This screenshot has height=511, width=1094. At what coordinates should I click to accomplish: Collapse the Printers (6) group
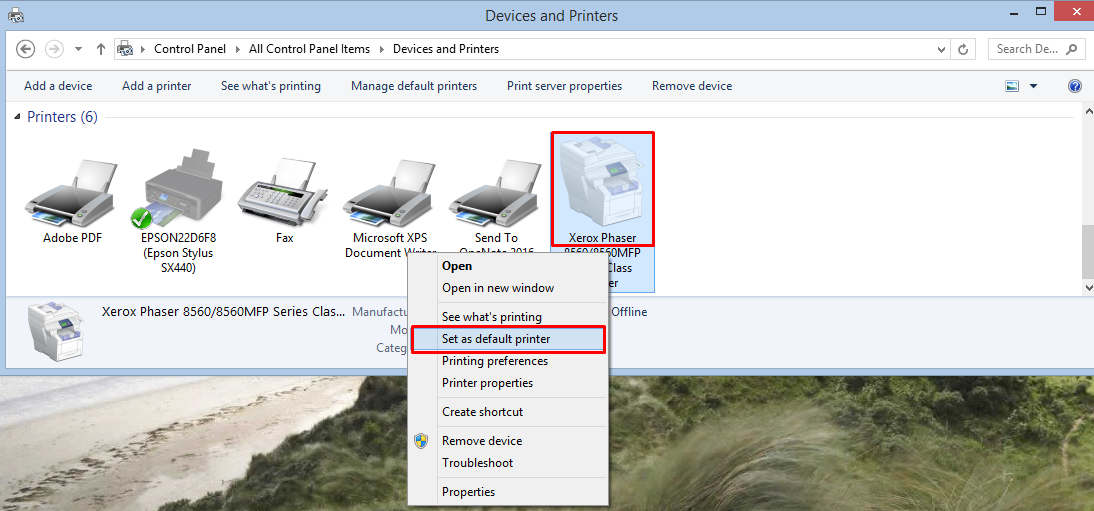(18, 117)
